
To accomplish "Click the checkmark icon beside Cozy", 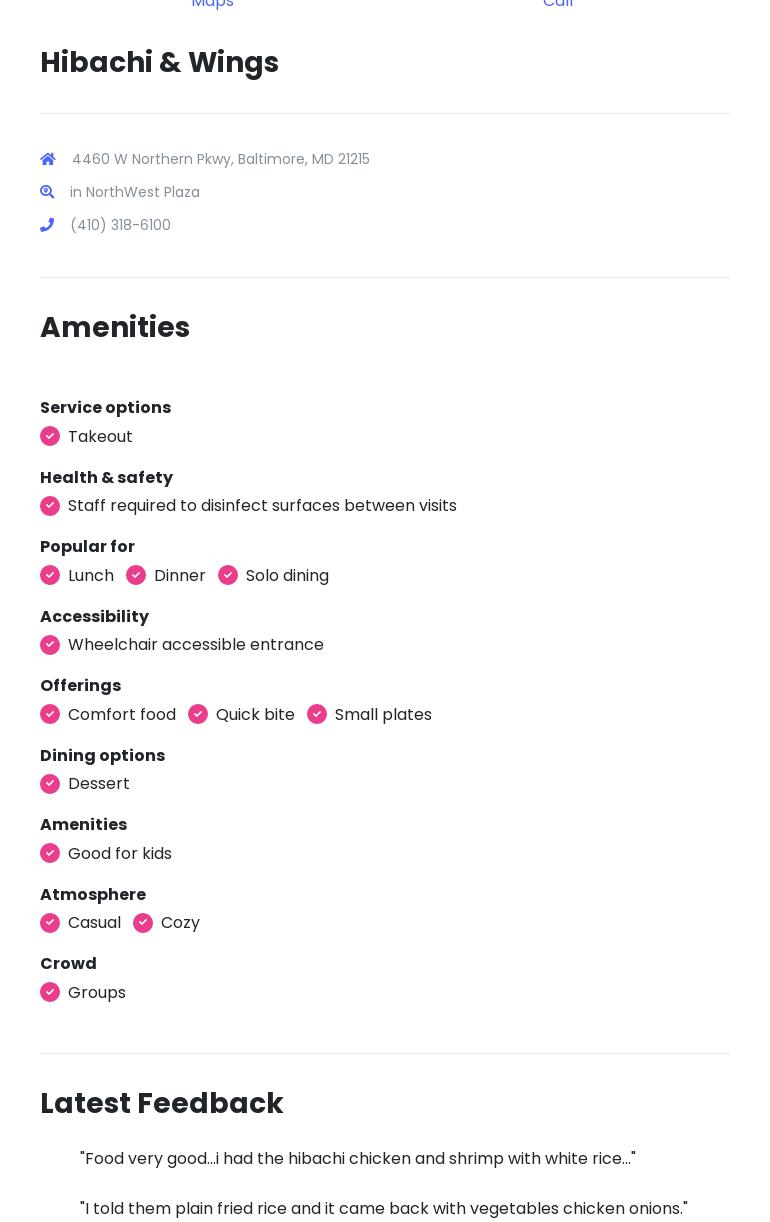I will click(x=143, y=922).
